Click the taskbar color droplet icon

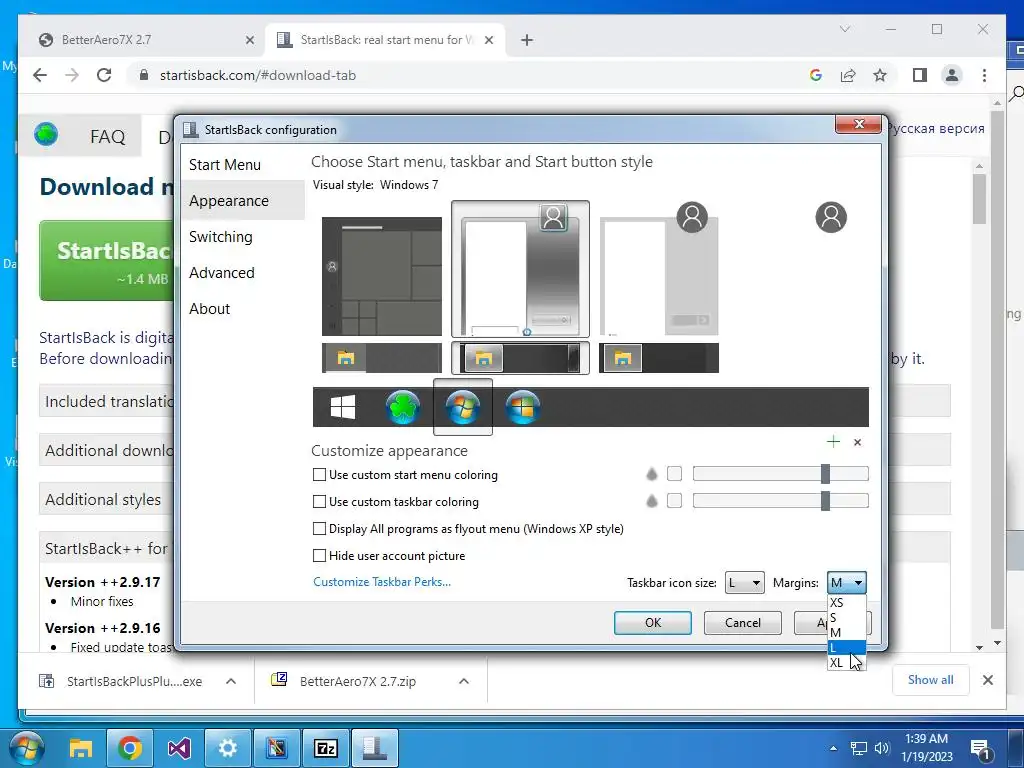point(652,501)
